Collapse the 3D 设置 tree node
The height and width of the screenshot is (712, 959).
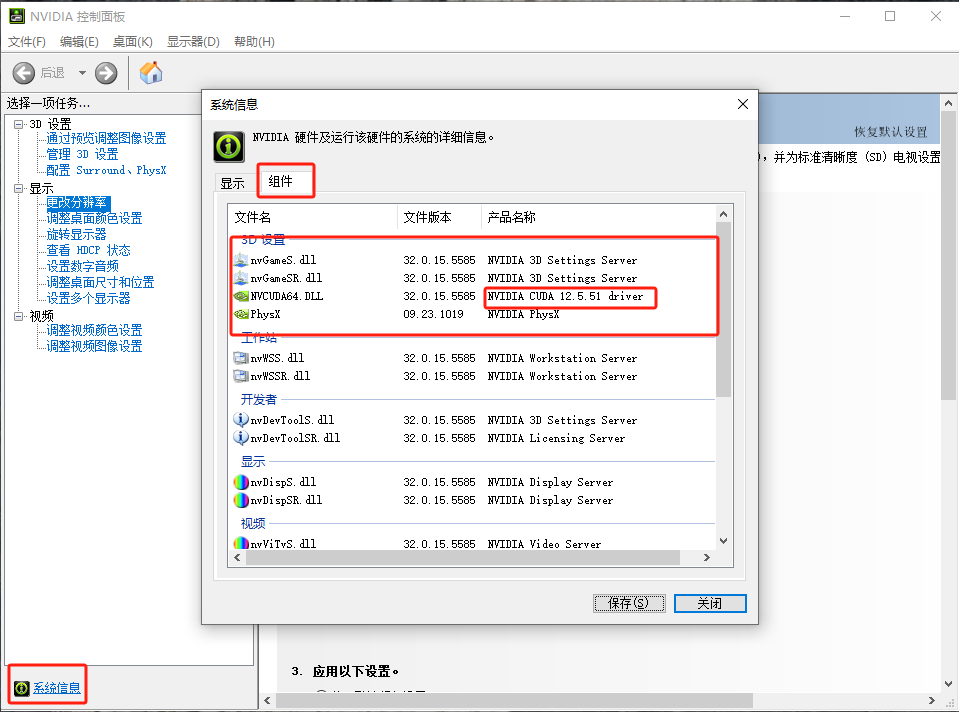[18, 124]
